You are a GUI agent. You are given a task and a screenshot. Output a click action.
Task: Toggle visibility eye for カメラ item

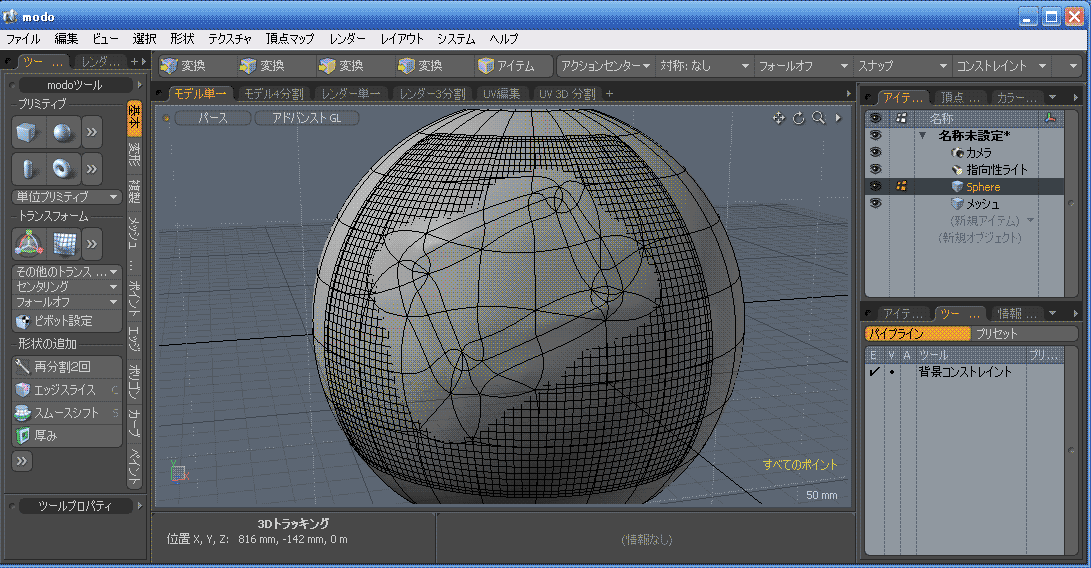(875, 153)
